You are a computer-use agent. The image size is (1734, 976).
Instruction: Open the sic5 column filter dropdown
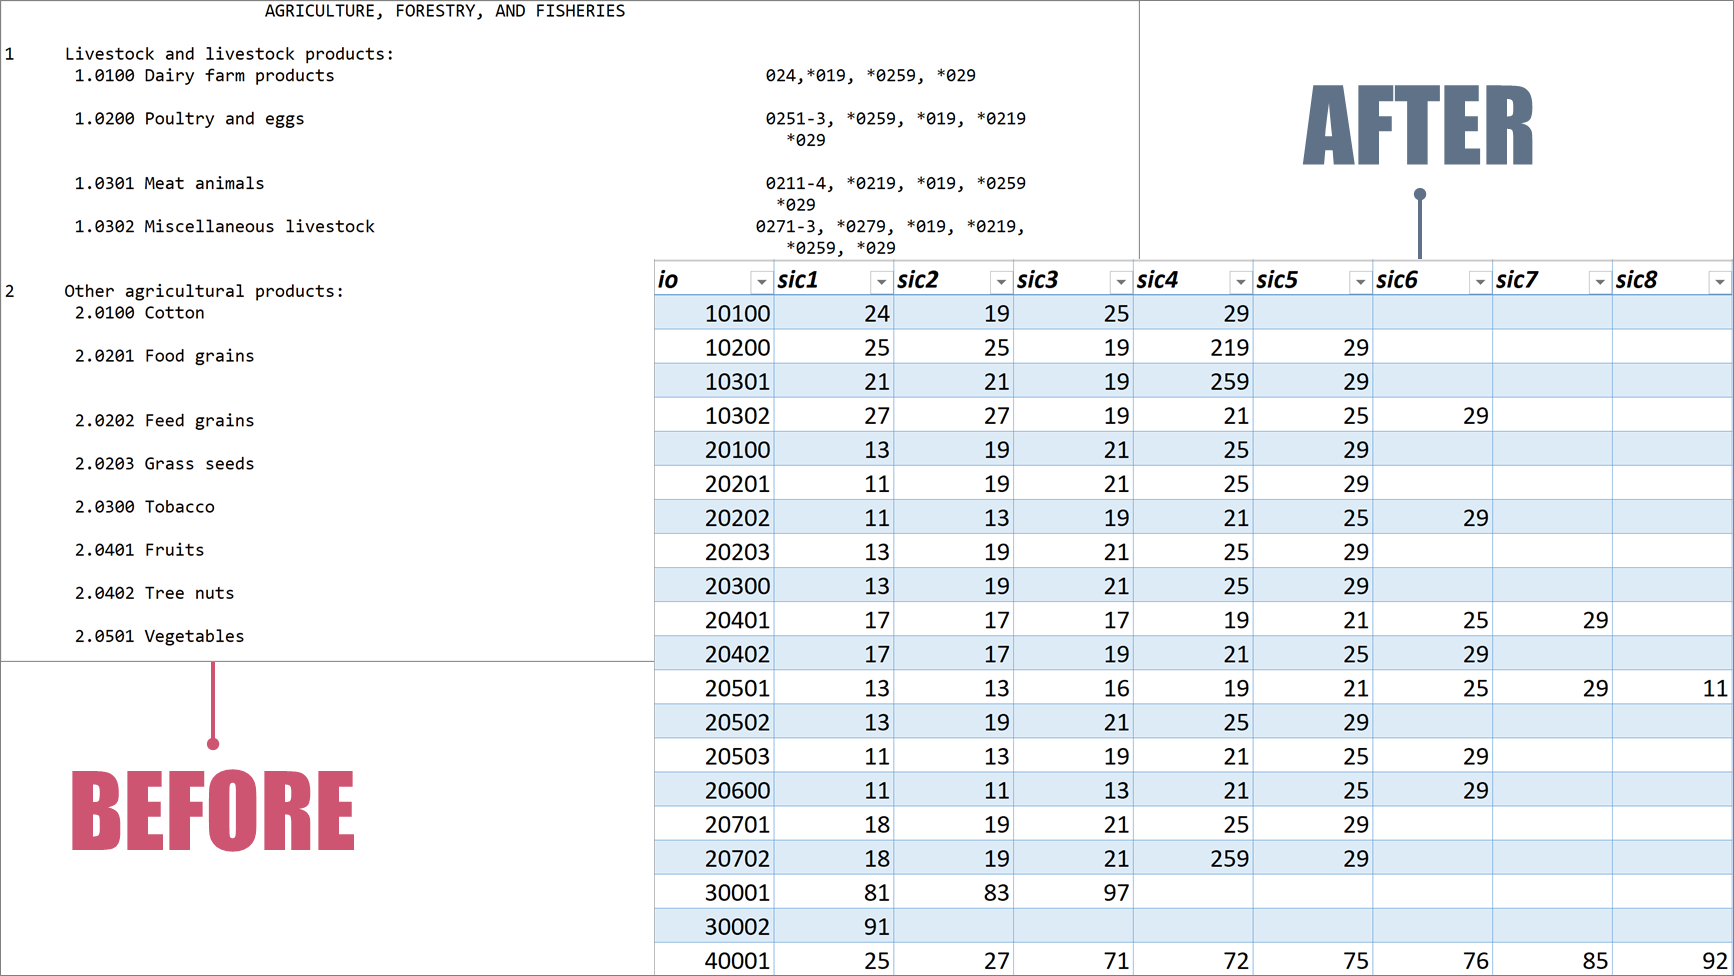(1359, 282)
